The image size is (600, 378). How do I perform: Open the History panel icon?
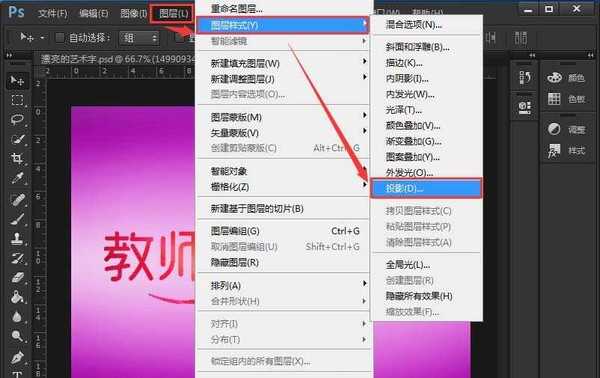pos(525,77)
